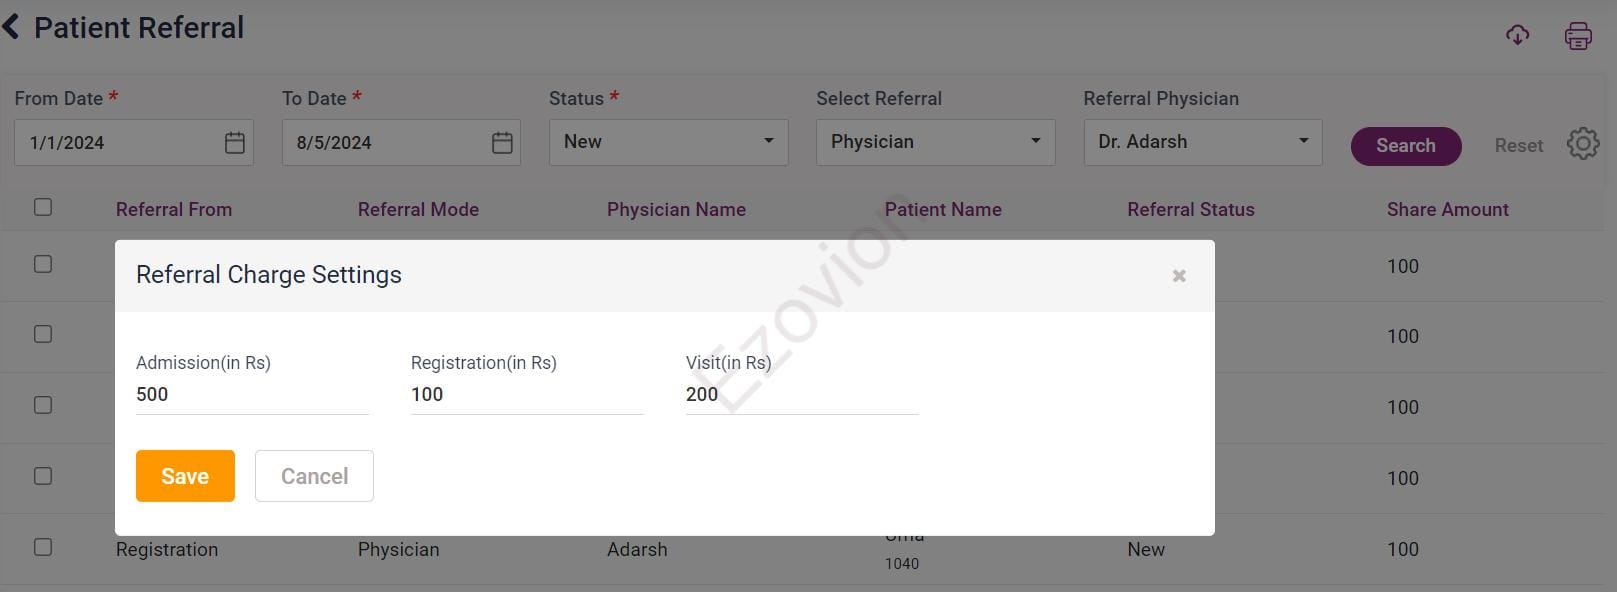
Task: Click the printer icon
Action: click(x=1578, y=36)
